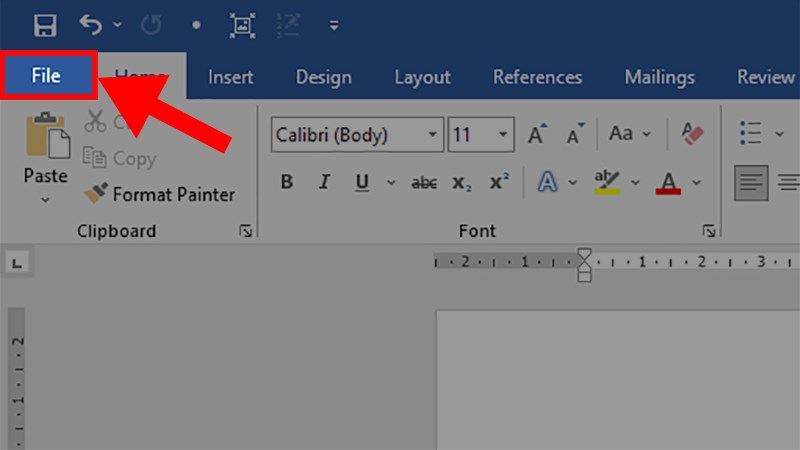Apply the red font color
Image resolution: width=800 pixels, height=450 pixels.
668,182
